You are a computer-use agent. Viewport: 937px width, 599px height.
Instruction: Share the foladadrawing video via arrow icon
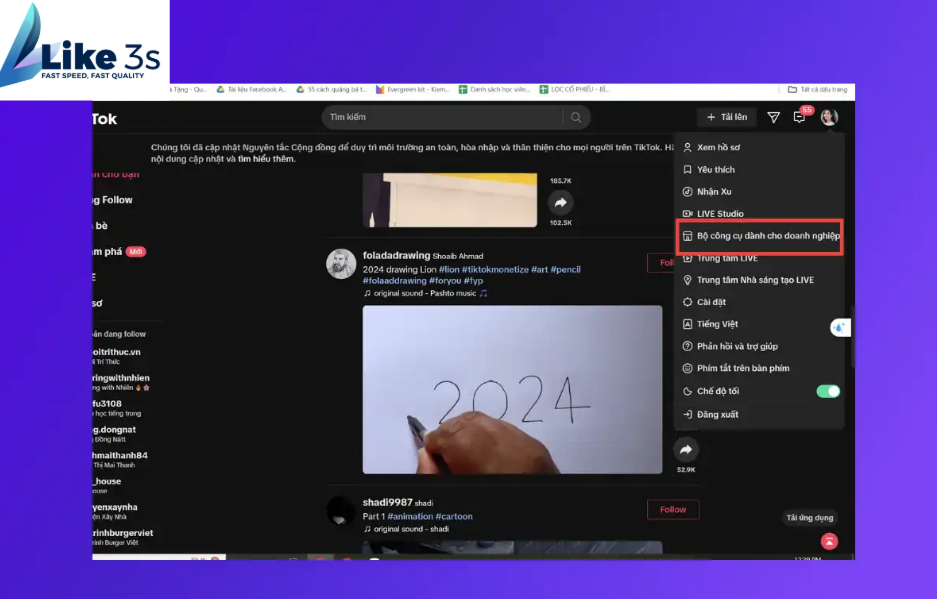click(686, 450)
